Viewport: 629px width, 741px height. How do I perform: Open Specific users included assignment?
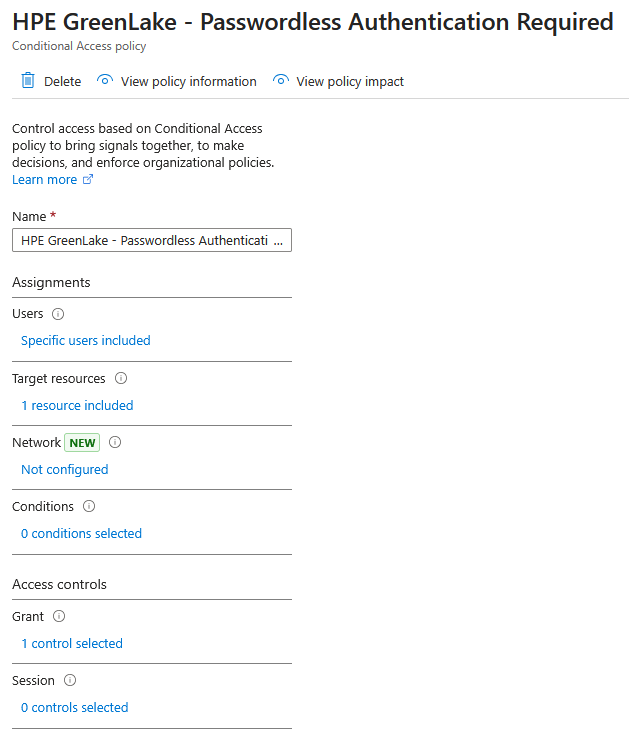pos(86,341)
